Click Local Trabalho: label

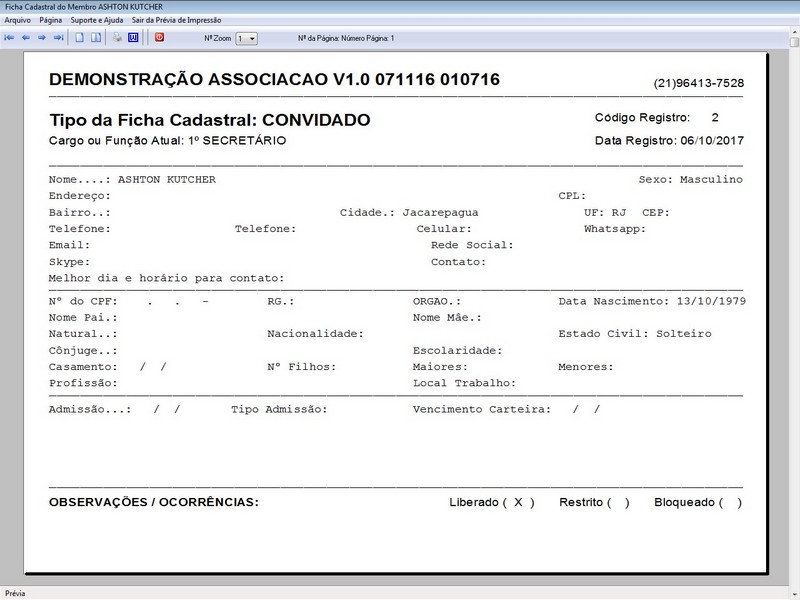point(464,384)
